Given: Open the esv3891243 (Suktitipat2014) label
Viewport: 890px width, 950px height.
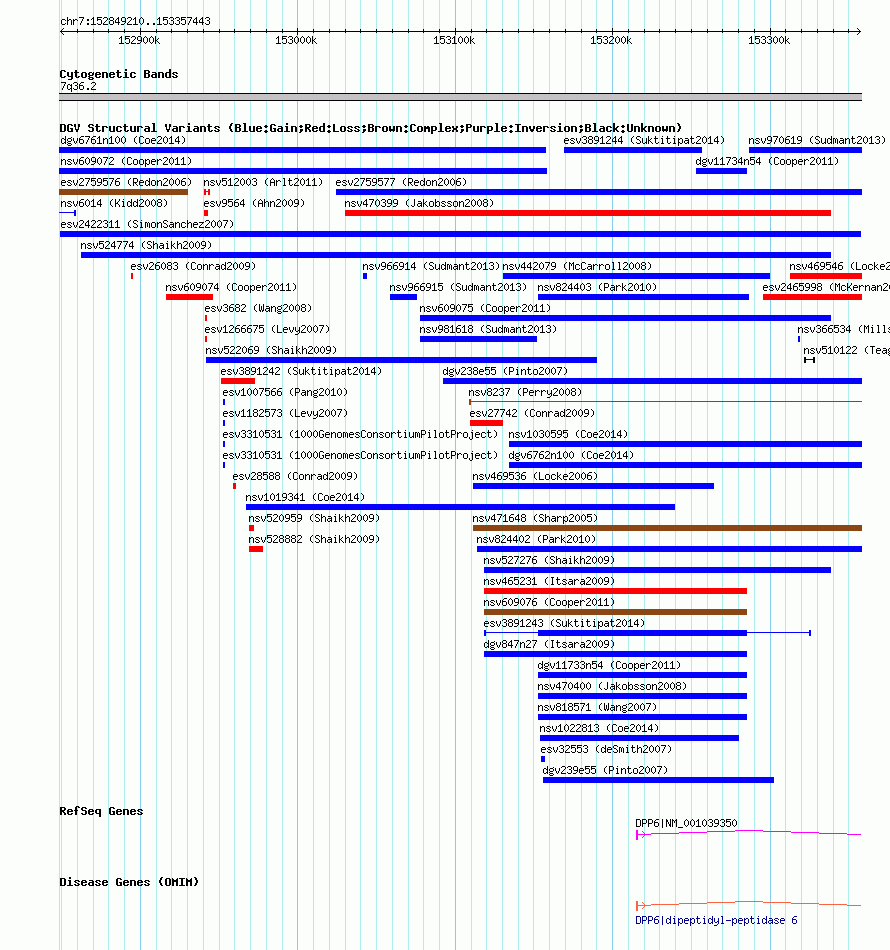Looking at the screenshot, I should [x=564, y=623].
